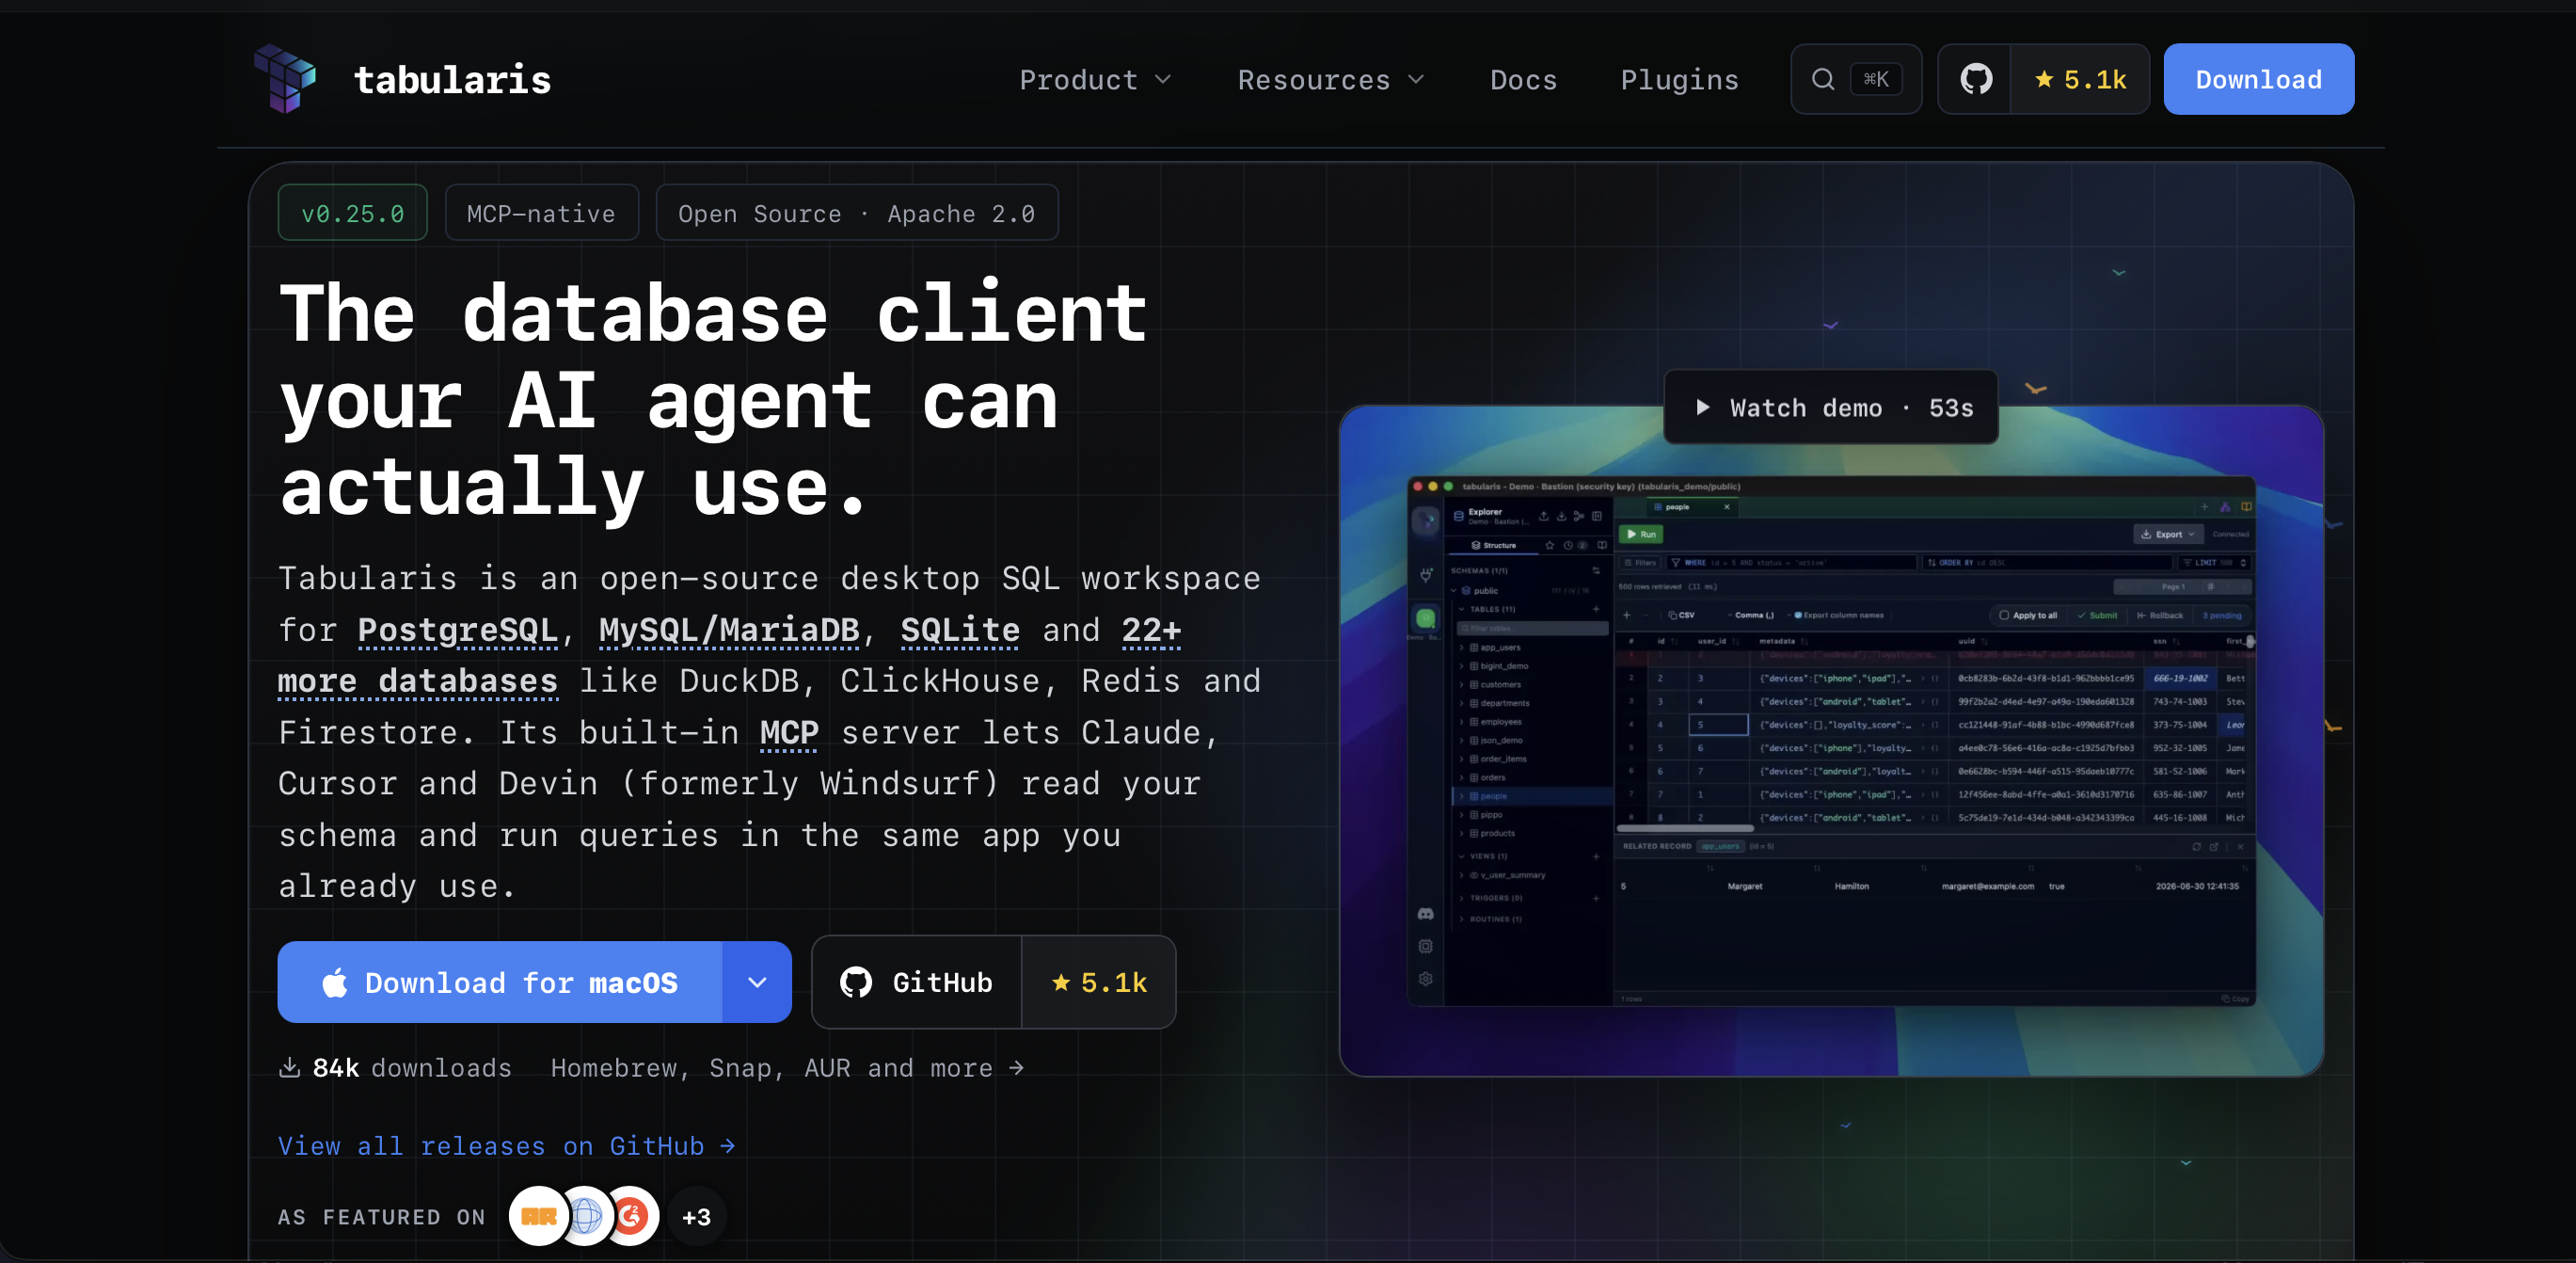Click settings gear in demo preview sidebar

click(x=1425, y=979)
